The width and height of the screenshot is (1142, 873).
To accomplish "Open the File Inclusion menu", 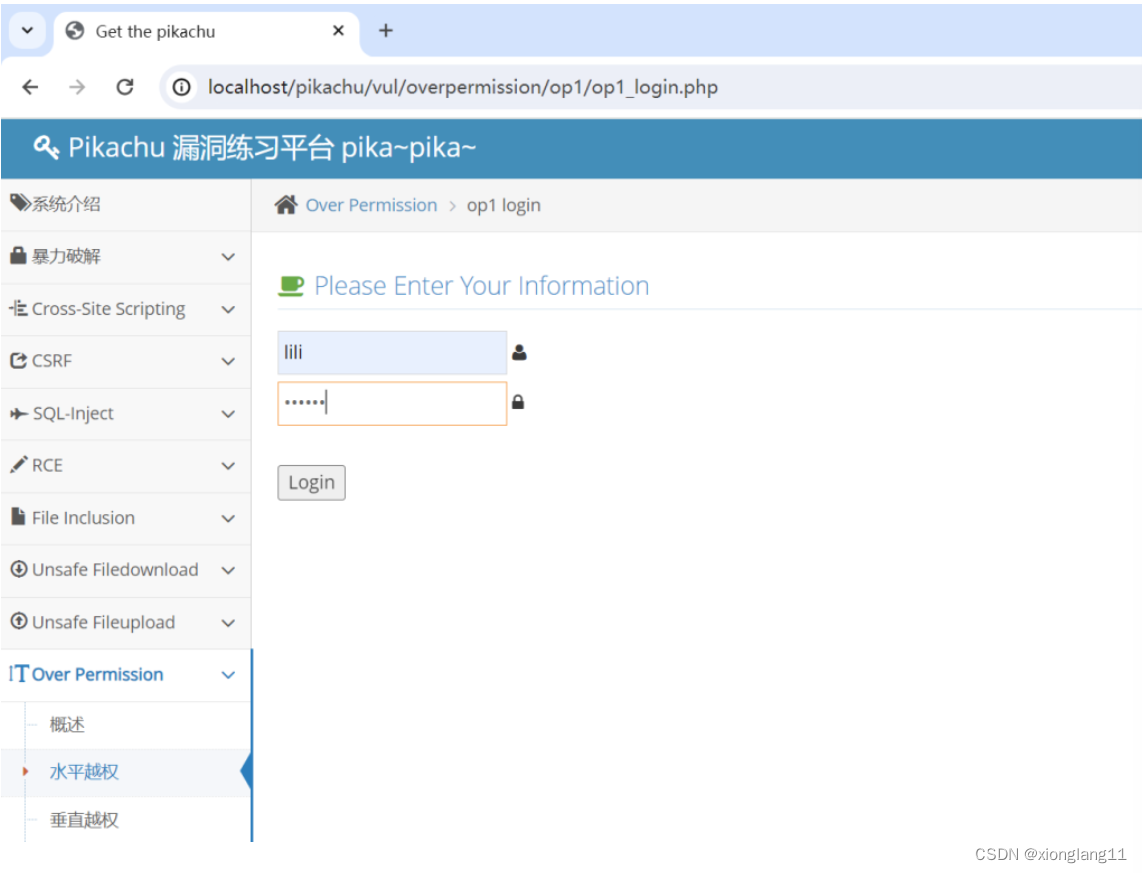I will point(126,518).
